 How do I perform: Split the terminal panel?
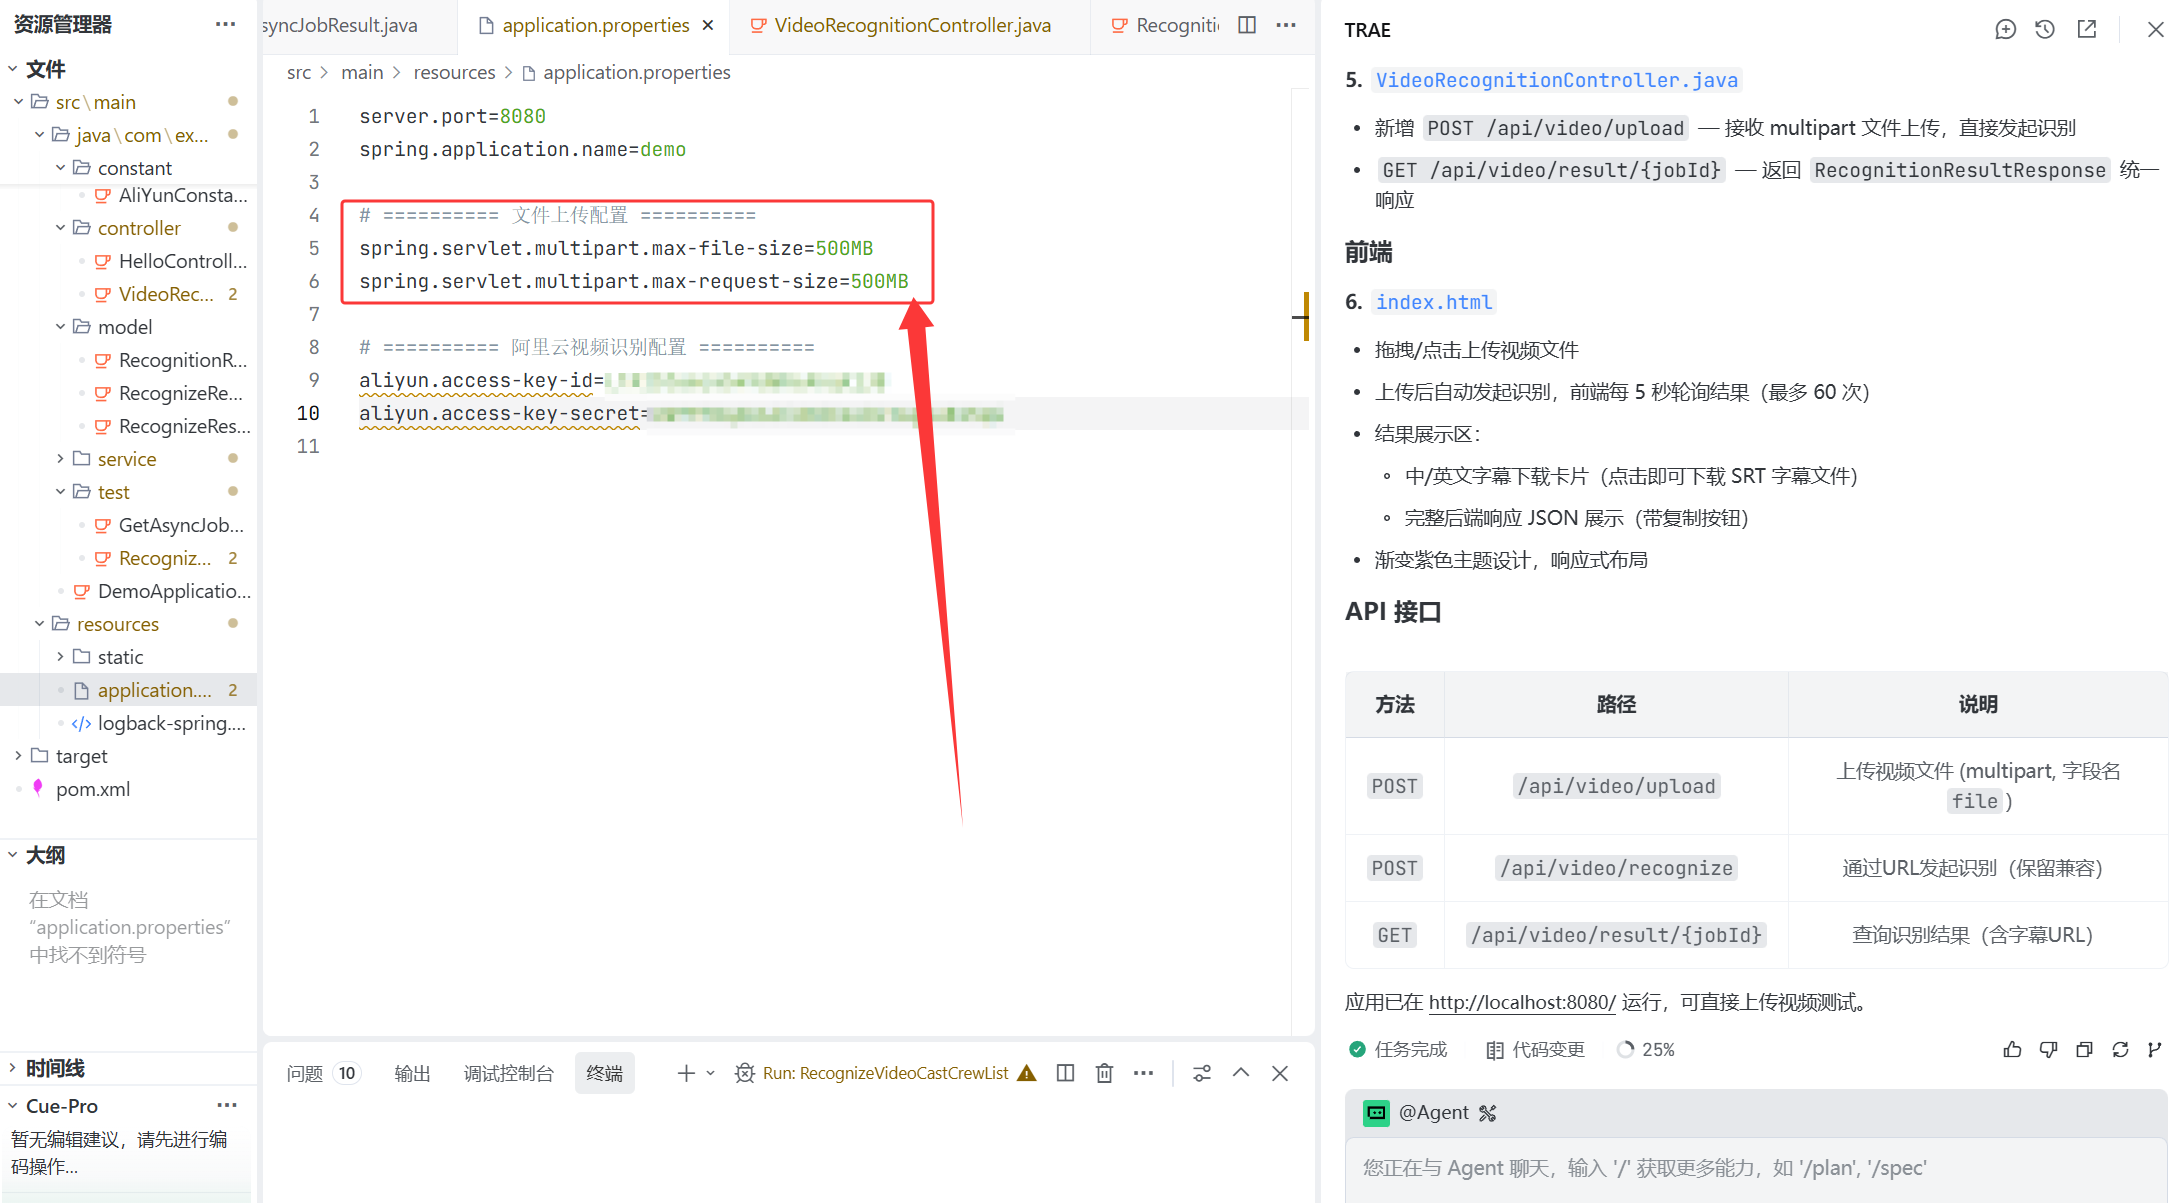(x=1065, y=1073)
